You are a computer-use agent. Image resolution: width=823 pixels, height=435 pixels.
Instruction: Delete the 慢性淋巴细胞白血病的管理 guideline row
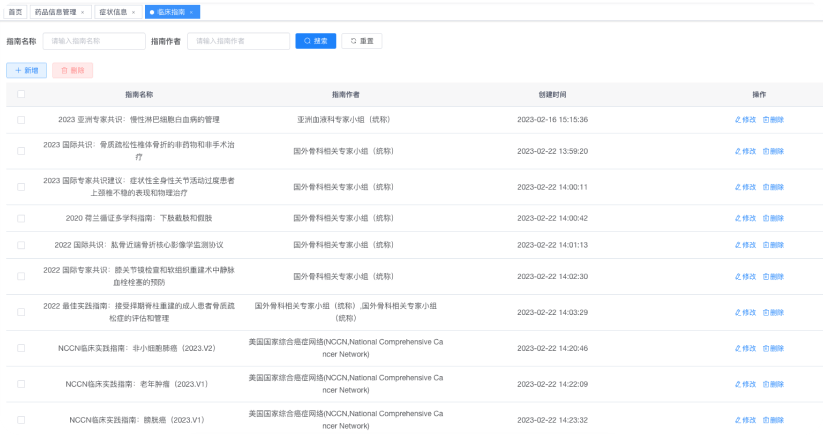[x=773, y=120]
